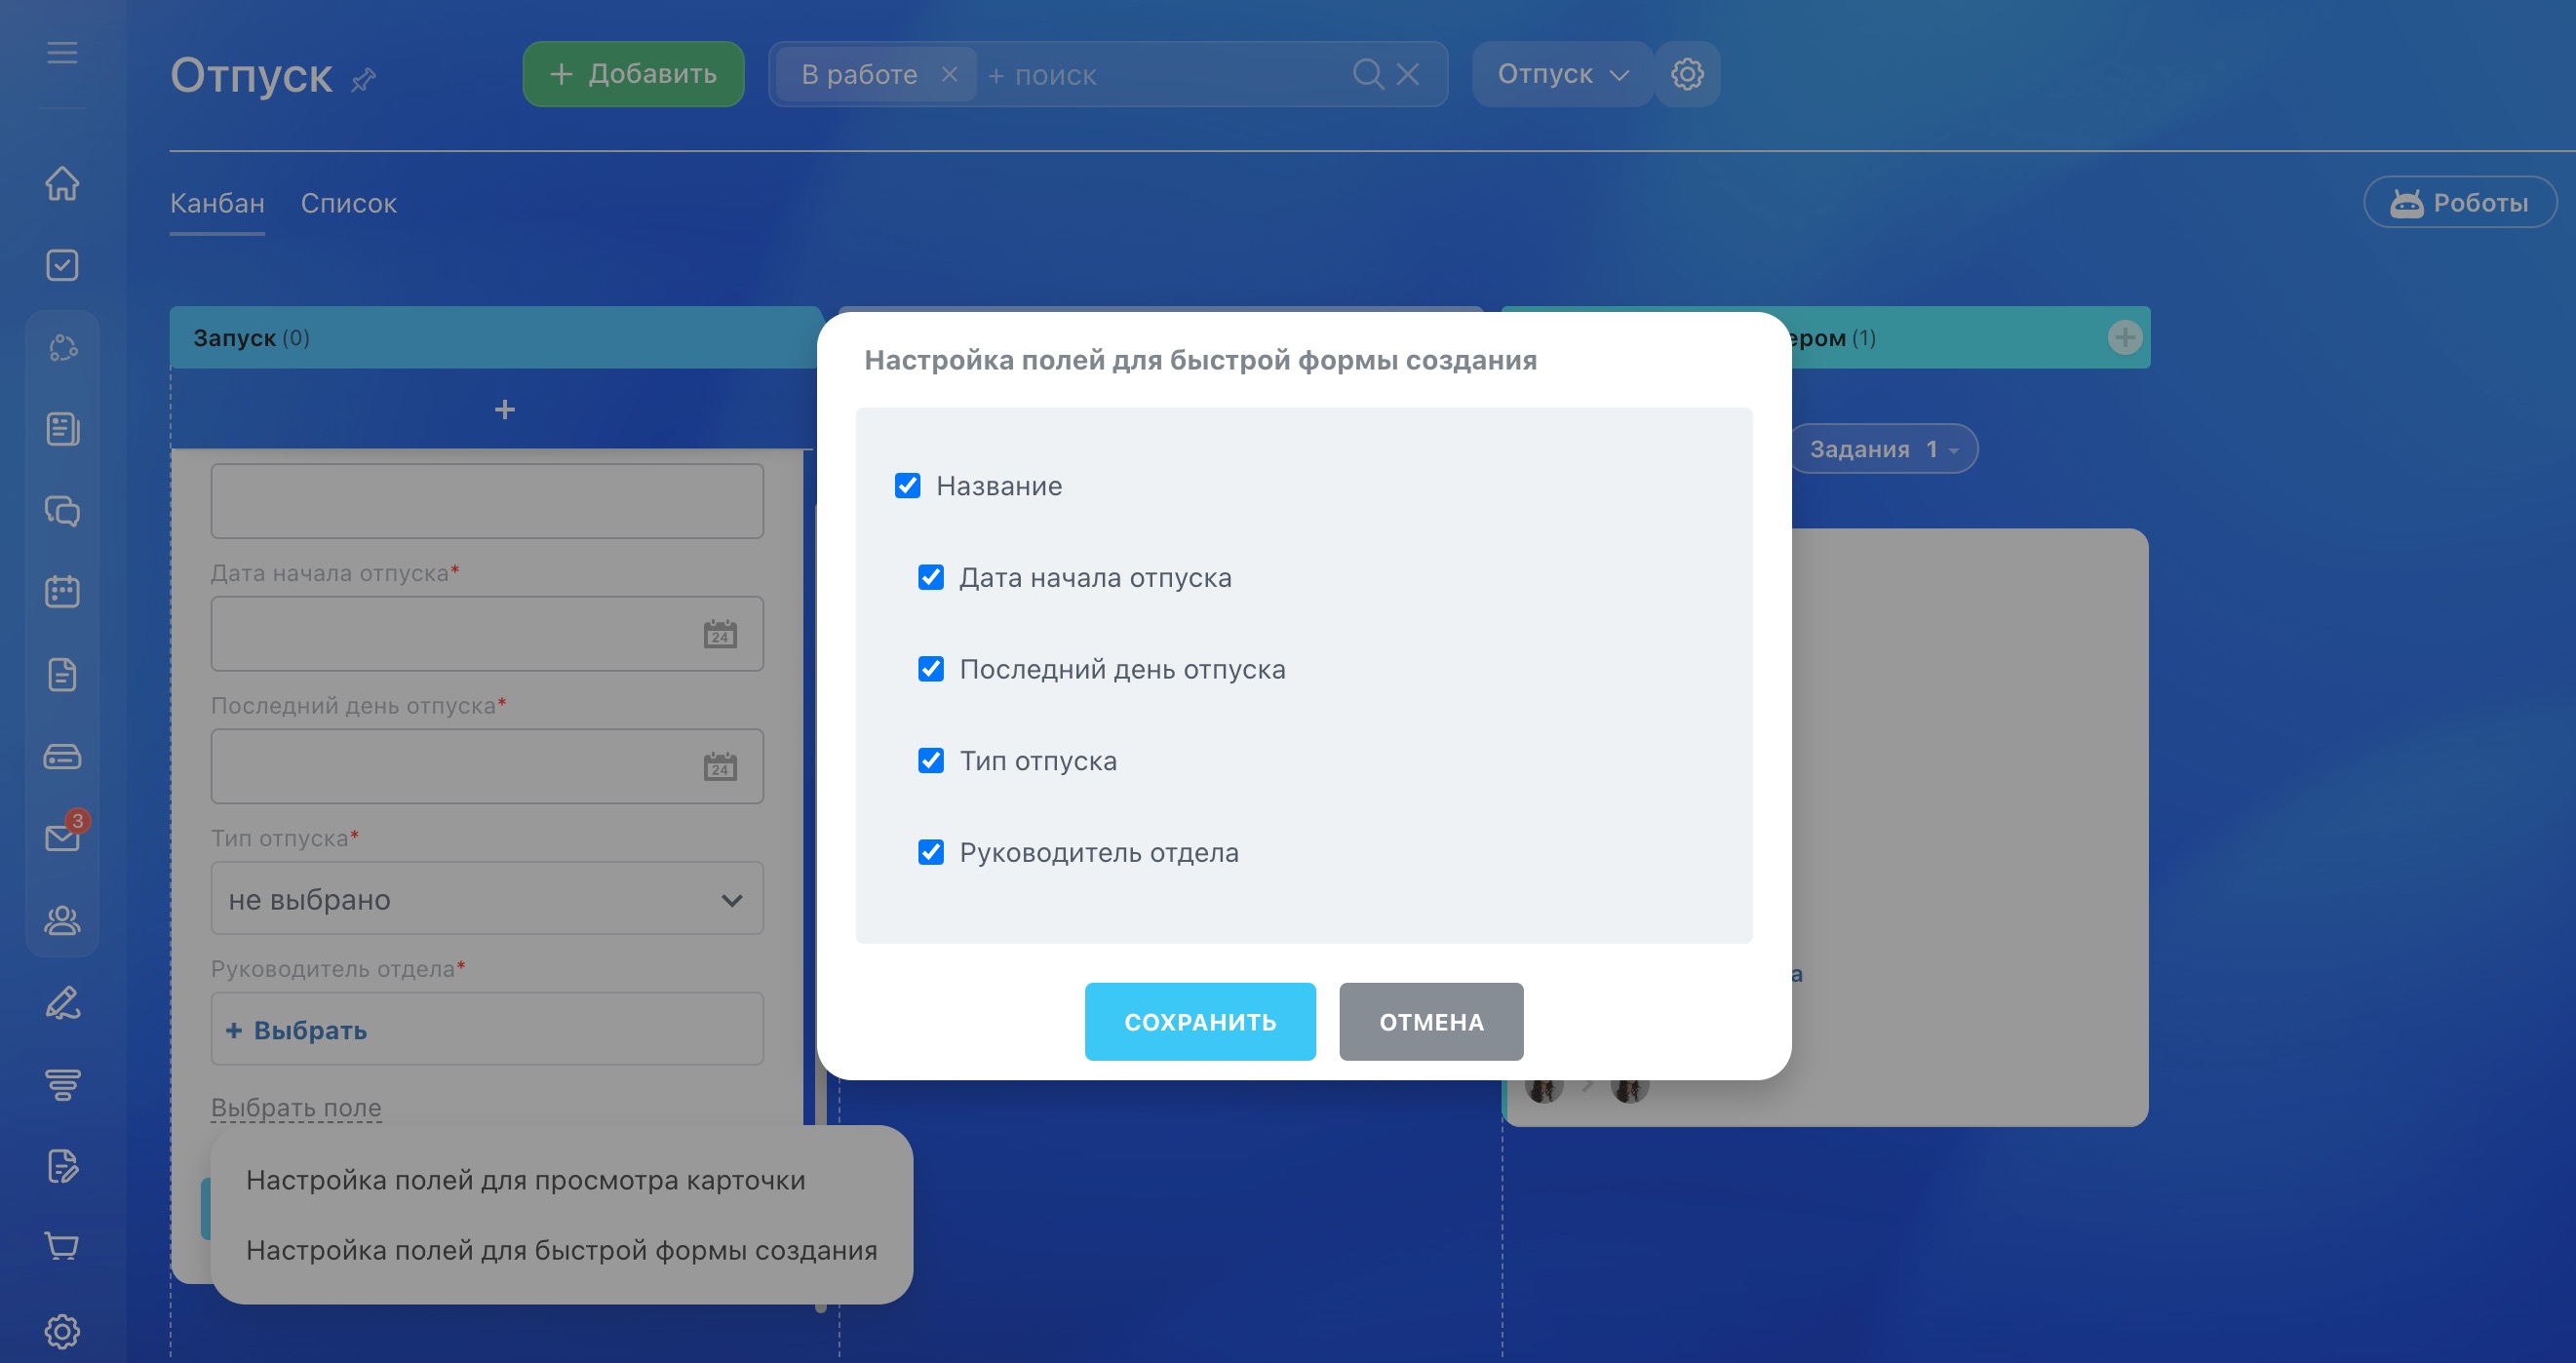Click the pin icon beside Отпуск title
The height and width of the screenshot is (1363, 2576).
pos(364,79)
